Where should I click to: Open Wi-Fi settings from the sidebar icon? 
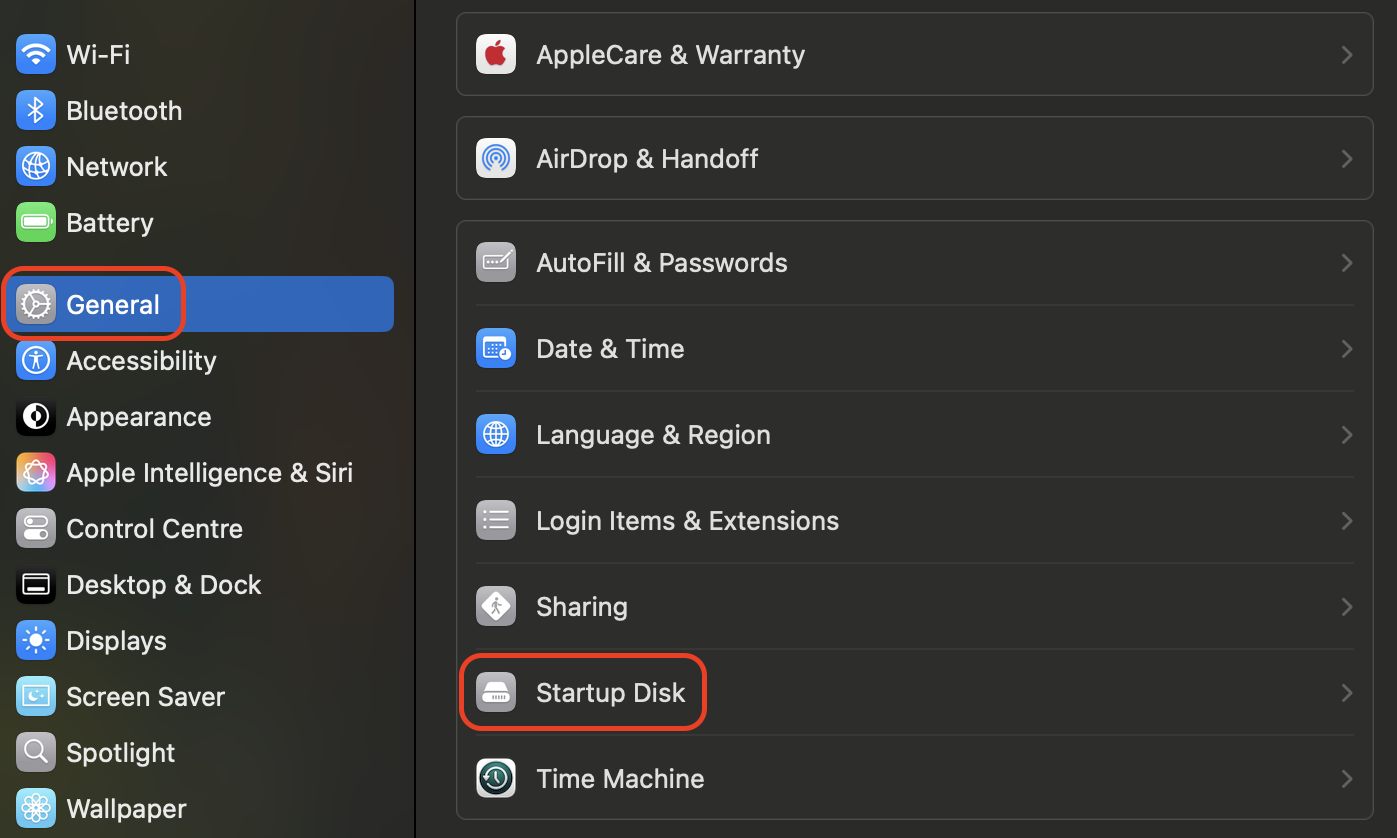tap(35, 54)
